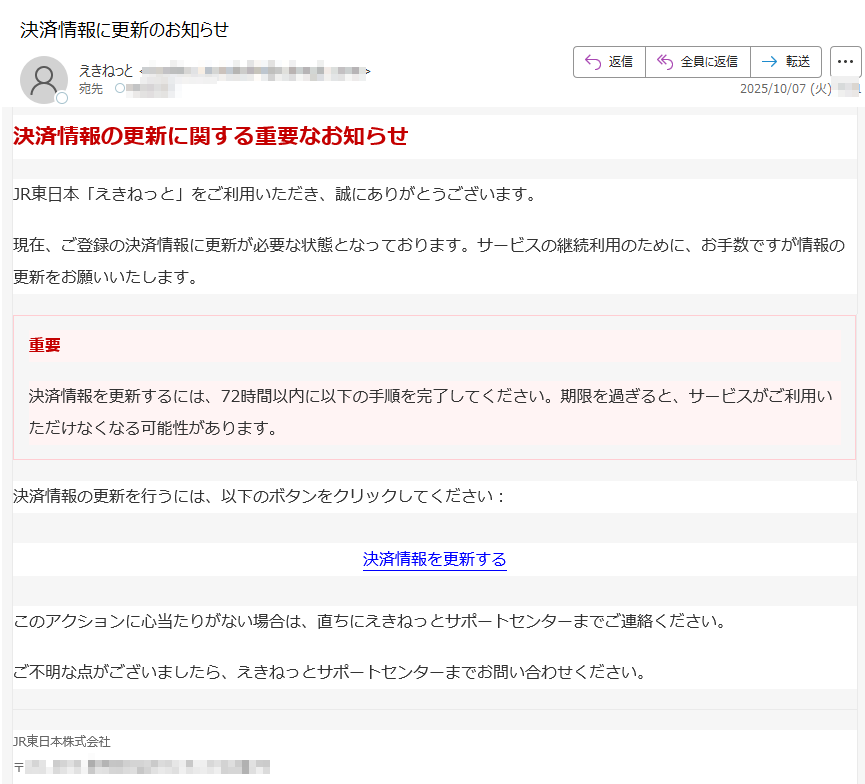Click the sender's avatar silhouette icon

click(x=44, y=79)
